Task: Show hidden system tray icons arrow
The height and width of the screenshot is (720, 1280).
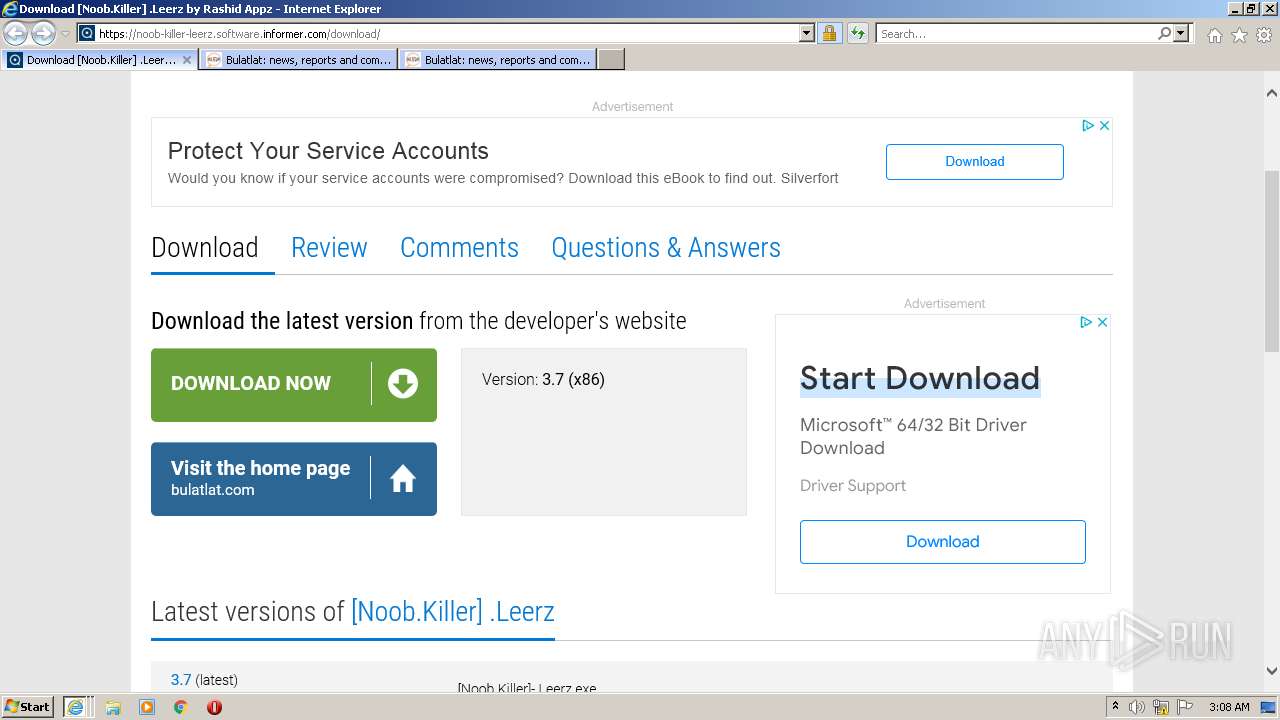Action: pos(1115,707)
